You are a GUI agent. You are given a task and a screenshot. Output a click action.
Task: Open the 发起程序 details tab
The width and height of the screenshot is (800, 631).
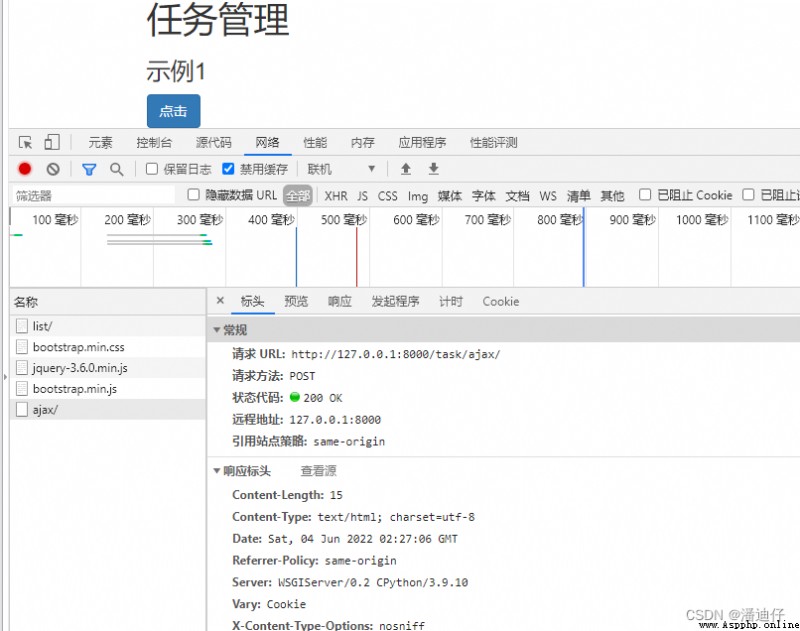395,301
